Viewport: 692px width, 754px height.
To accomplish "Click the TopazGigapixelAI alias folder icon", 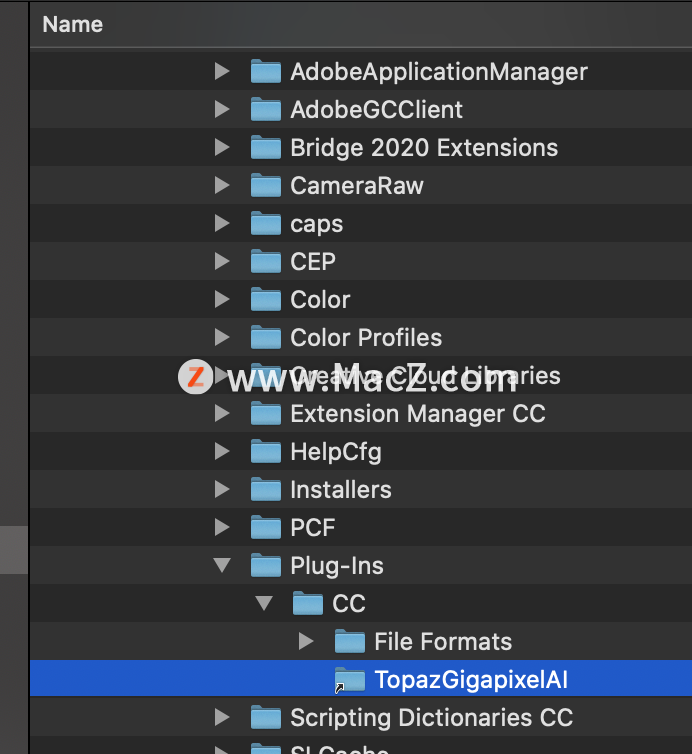I will 350,679.
